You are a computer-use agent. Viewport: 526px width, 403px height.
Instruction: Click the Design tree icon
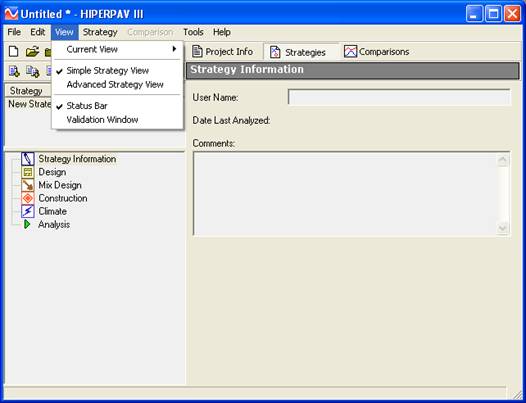pyautogui.click(x=28, y=172)
